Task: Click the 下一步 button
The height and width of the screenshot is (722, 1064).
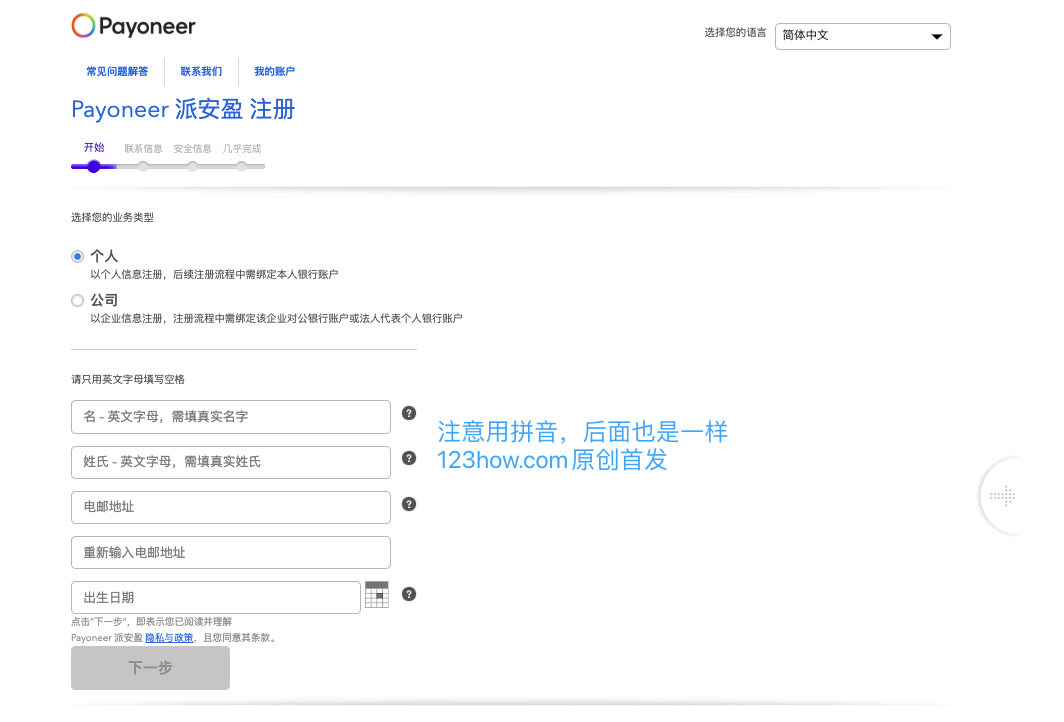Action: click(x=150, y=668)
